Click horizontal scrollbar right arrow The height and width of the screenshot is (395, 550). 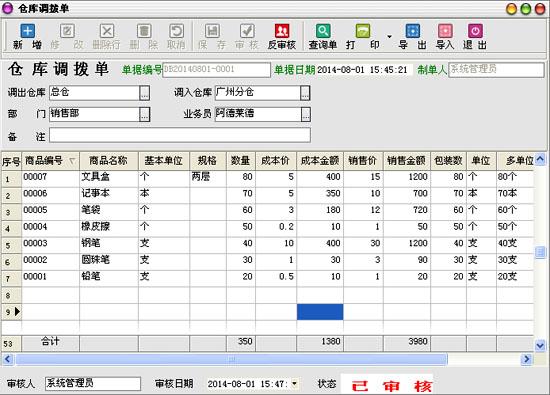[x=526, y=359]
